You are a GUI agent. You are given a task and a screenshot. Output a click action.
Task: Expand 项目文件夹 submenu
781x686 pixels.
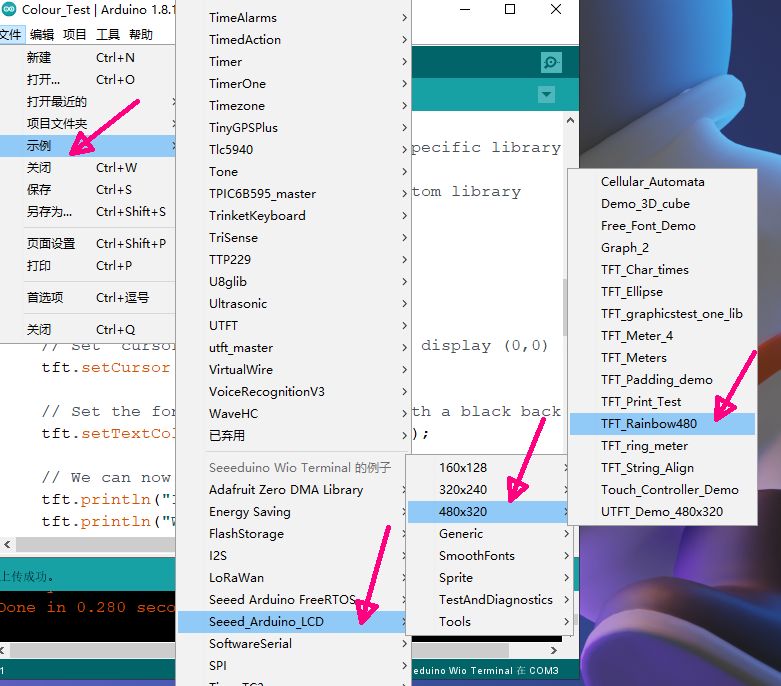pos(88,124)
